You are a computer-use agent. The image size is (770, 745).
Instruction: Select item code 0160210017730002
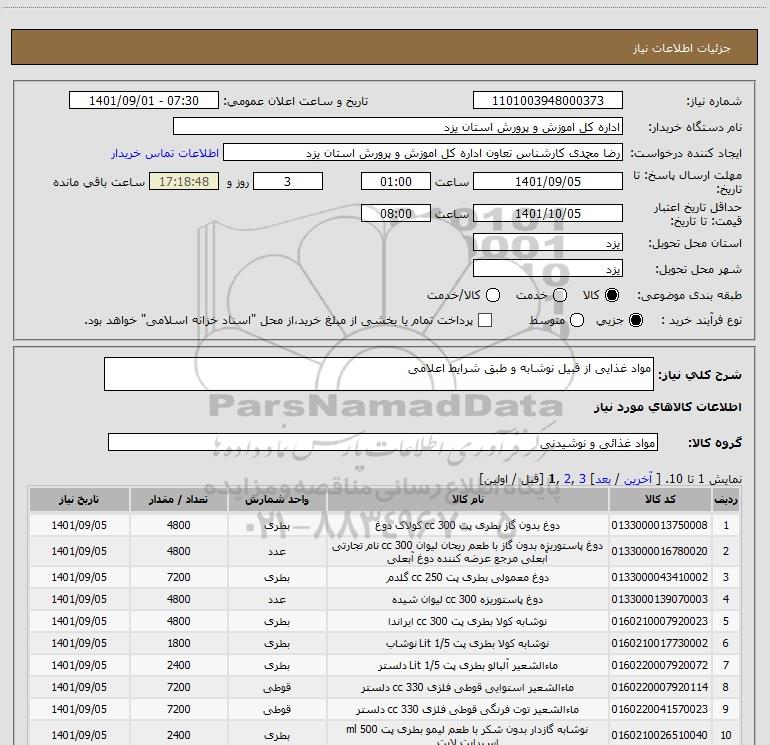[x=660, y=643]
